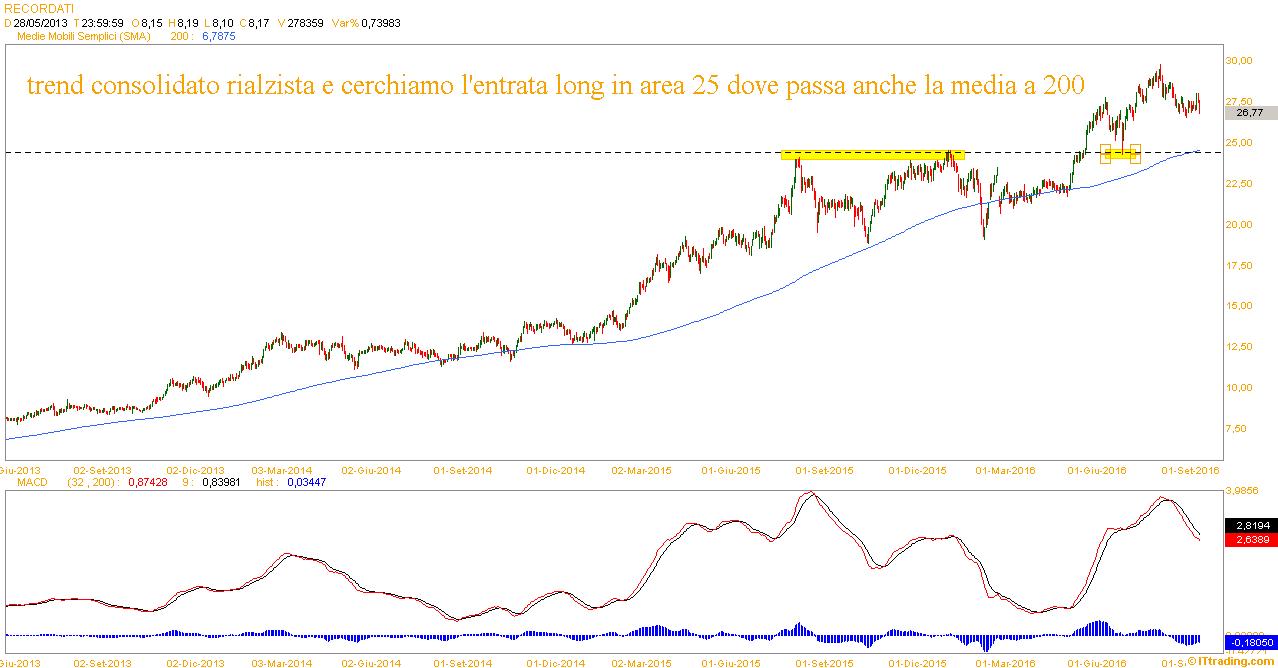This screenshot has width=1278, height=668.
Task: Click the current price tag 26,77
Action: pyautogui.click(x=1250, y=113)
